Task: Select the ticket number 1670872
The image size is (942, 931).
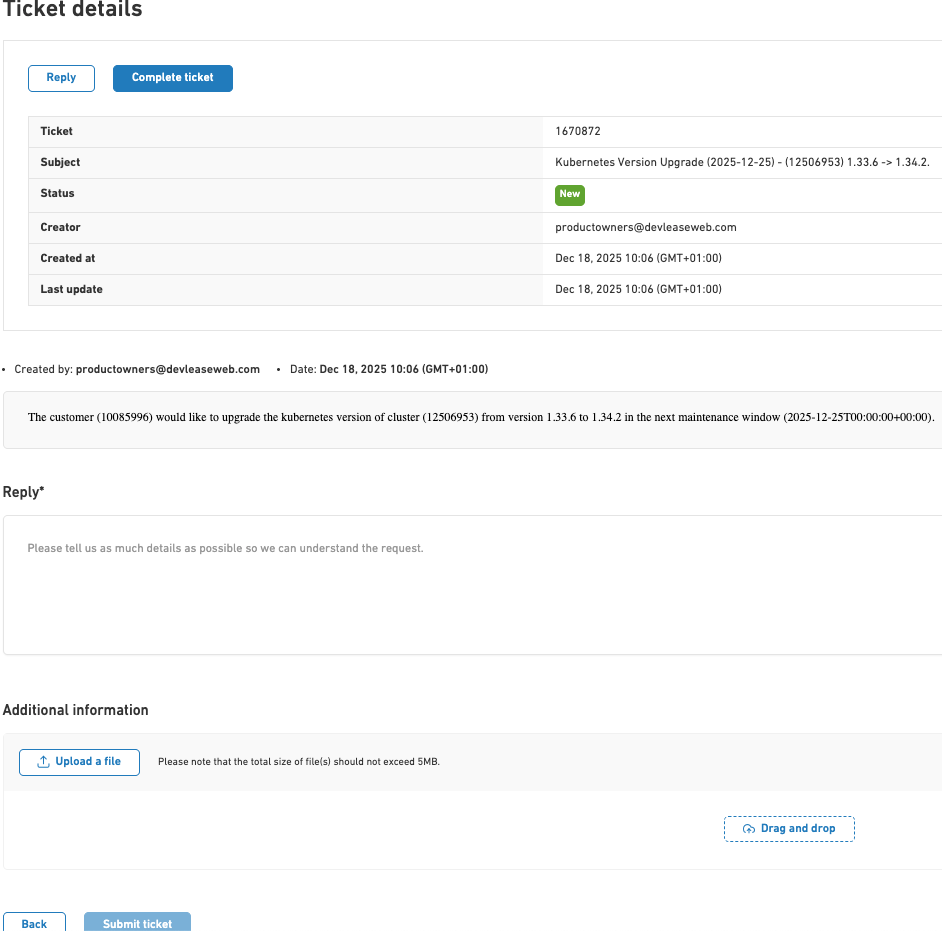Action: [578, 132]
